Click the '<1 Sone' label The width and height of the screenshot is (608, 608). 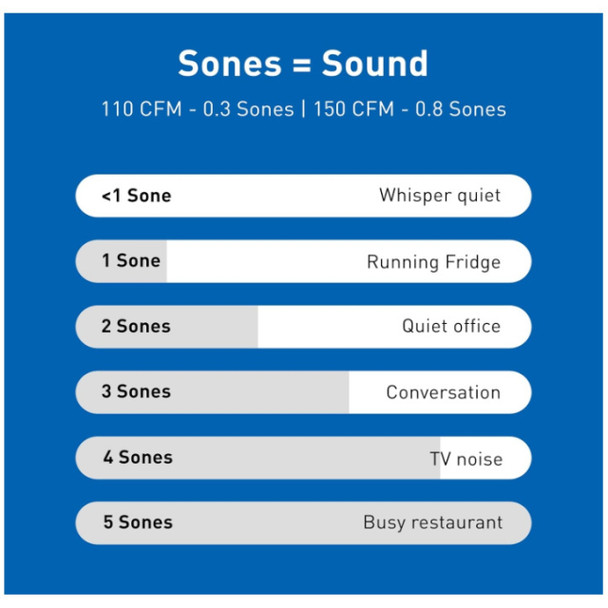click(x=136, y=195)
